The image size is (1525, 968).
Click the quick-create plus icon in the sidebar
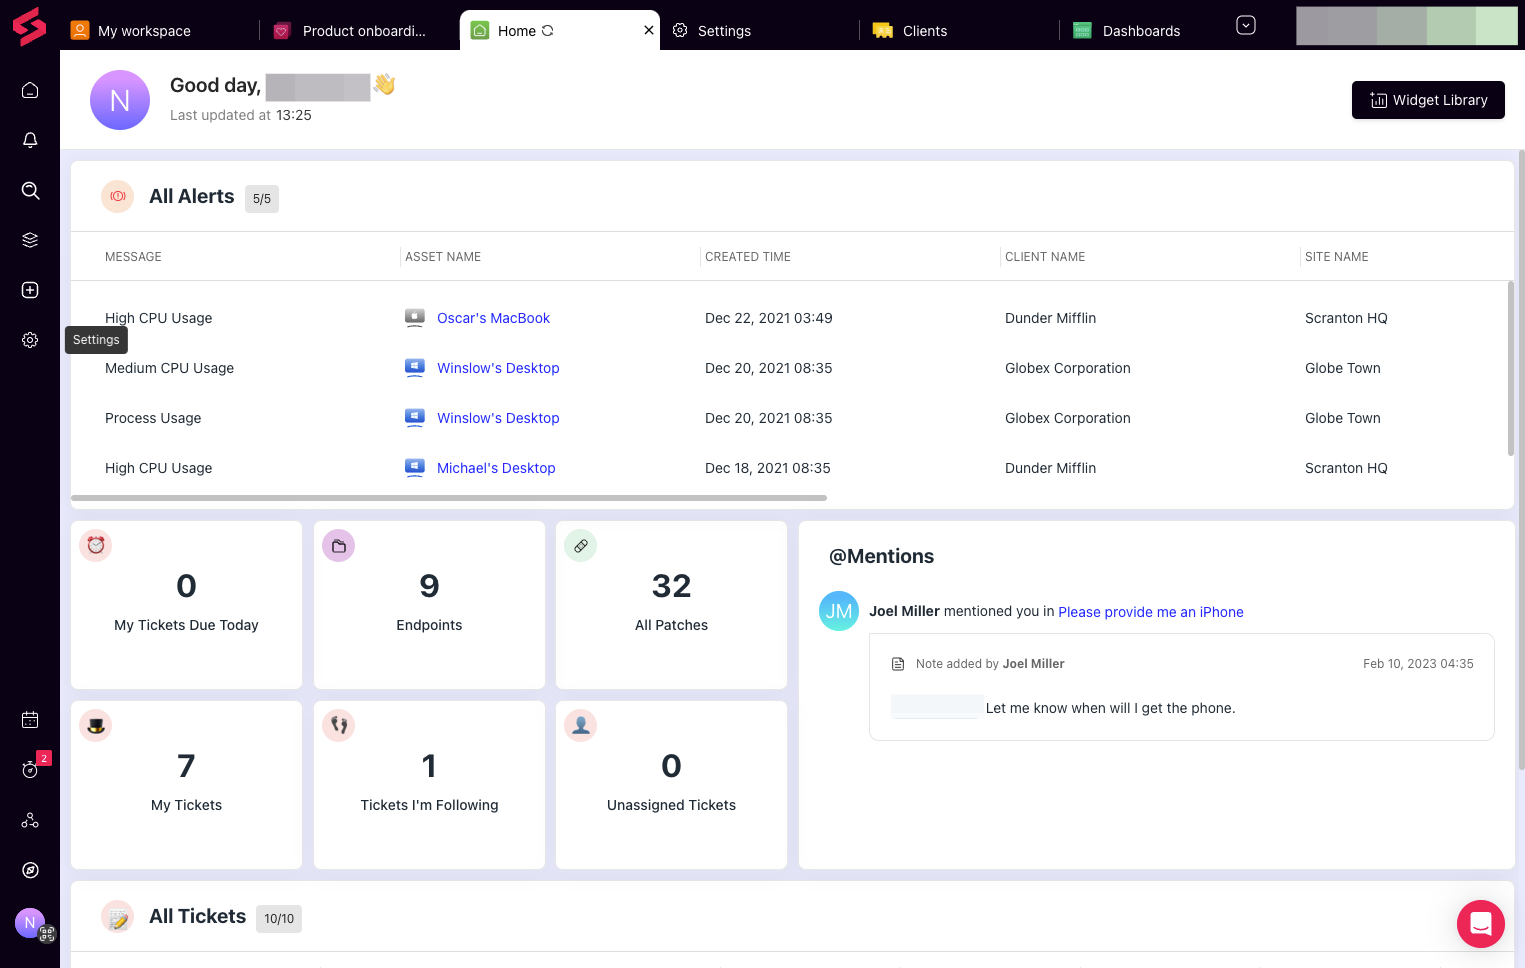tap(30, 290)
